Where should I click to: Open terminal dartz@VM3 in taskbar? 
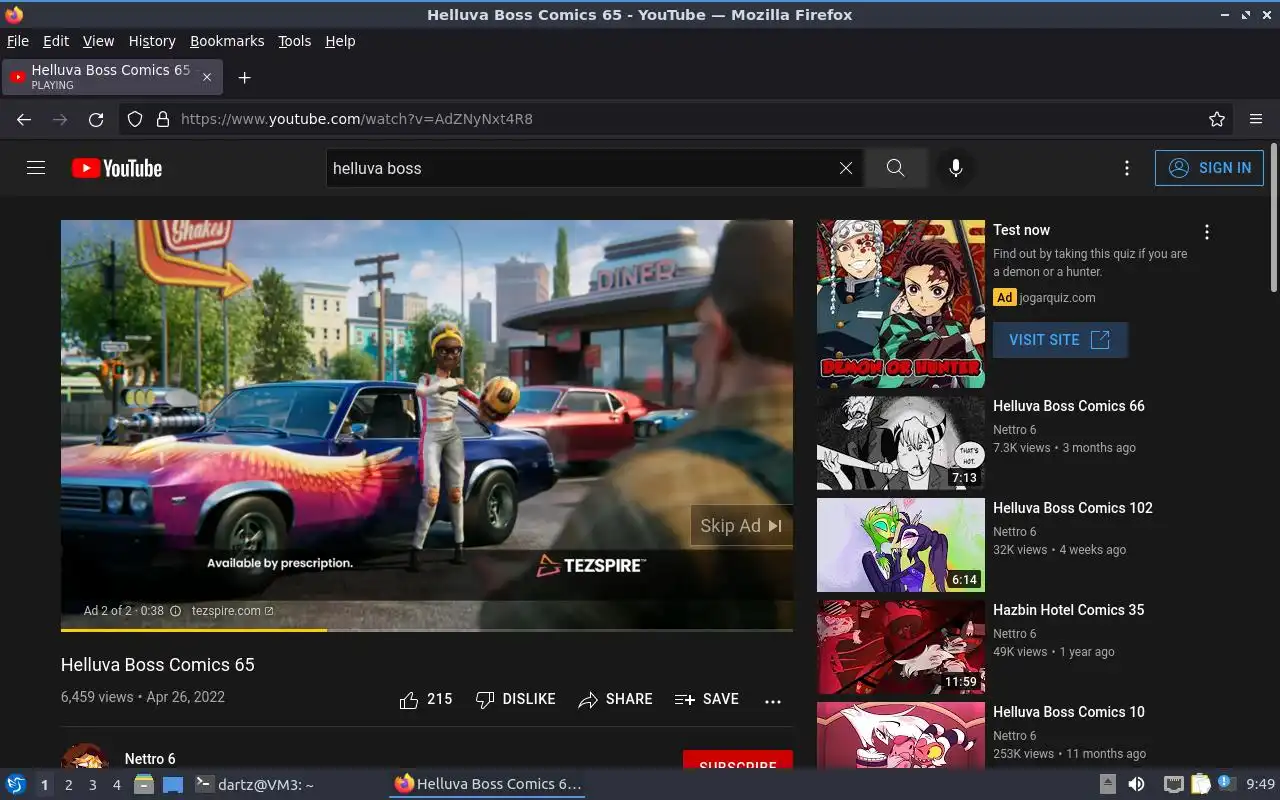(255, 785)
